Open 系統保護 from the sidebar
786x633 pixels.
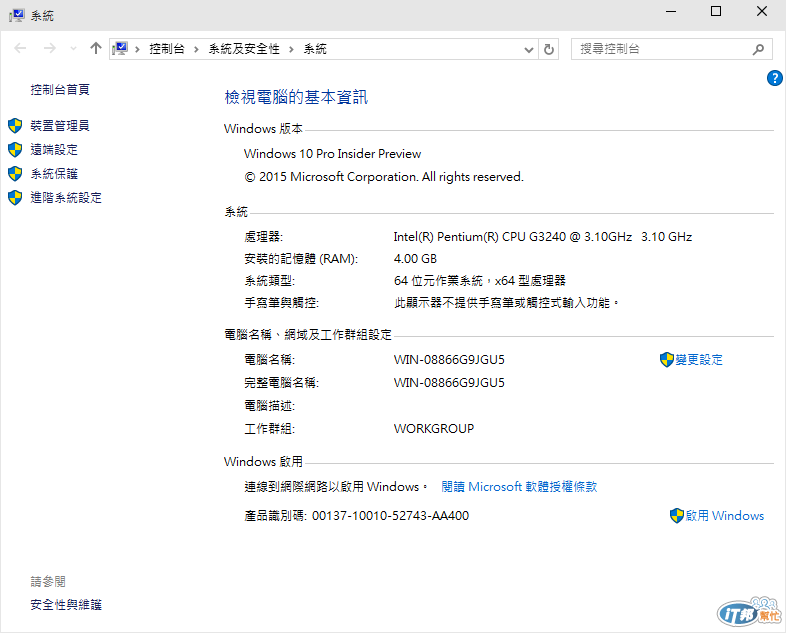(x=54, y=173)
